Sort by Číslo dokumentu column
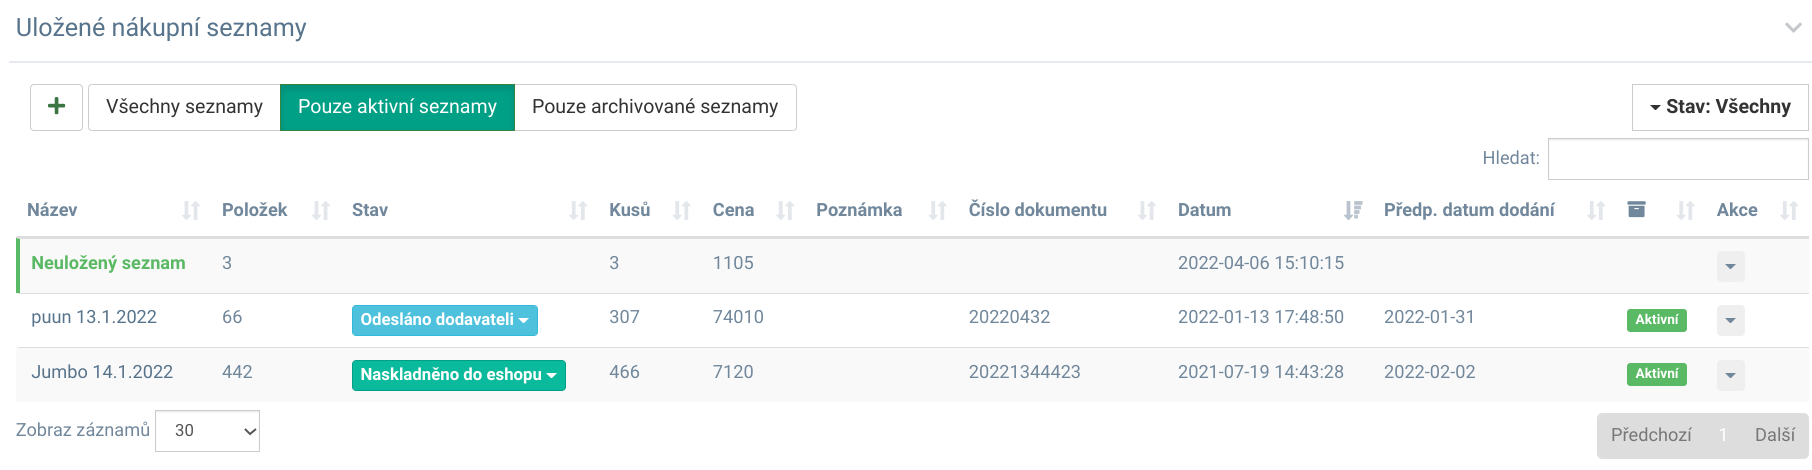The height and width of the screenshot is (470, 1812). [1037, 210]
